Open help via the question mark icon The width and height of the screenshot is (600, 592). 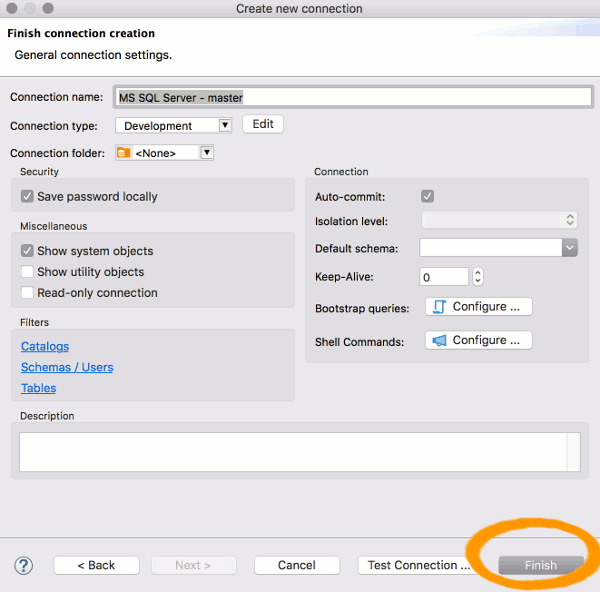24,565
